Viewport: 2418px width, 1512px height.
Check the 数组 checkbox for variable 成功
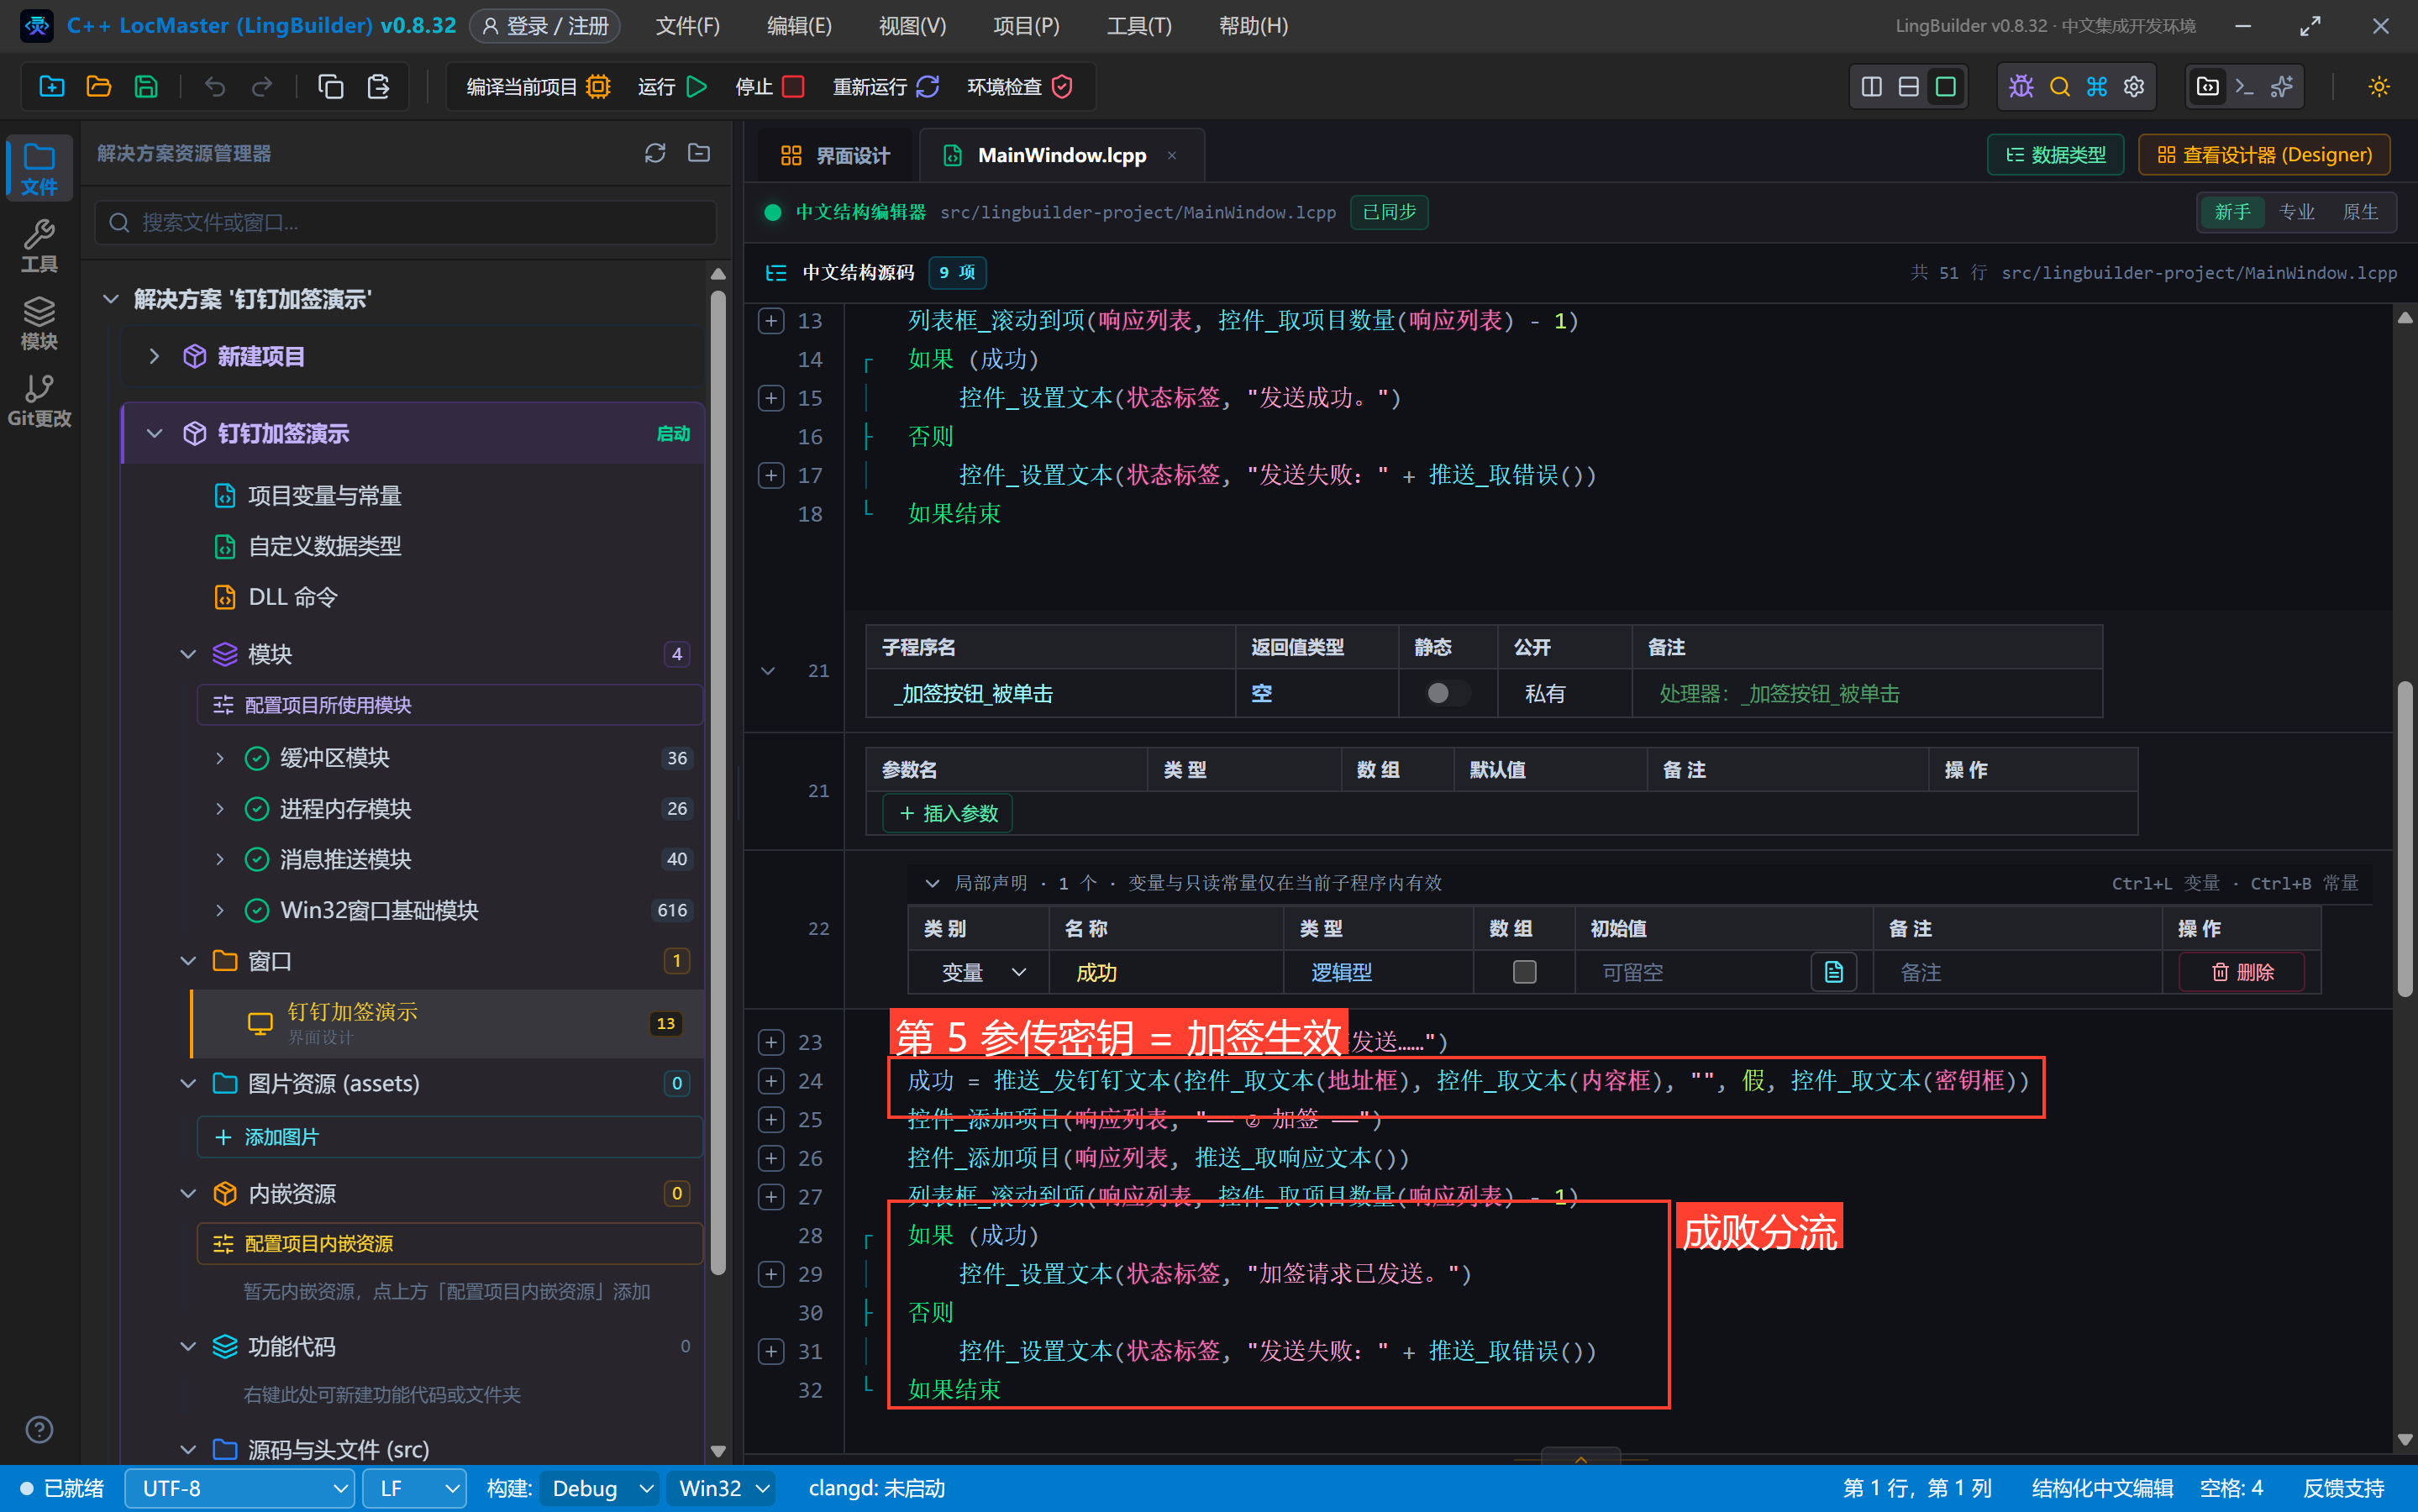click(1524, 972)
